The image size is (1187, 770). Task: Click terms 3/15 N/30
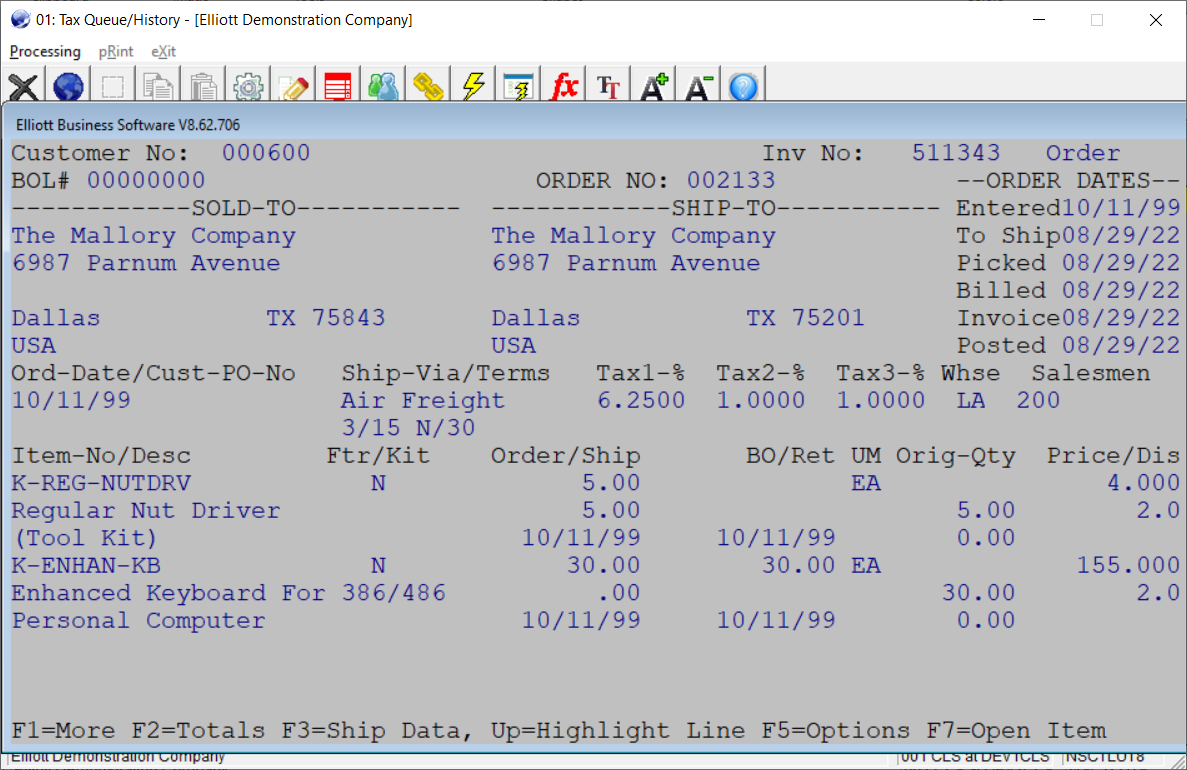[x=408, y=428]
